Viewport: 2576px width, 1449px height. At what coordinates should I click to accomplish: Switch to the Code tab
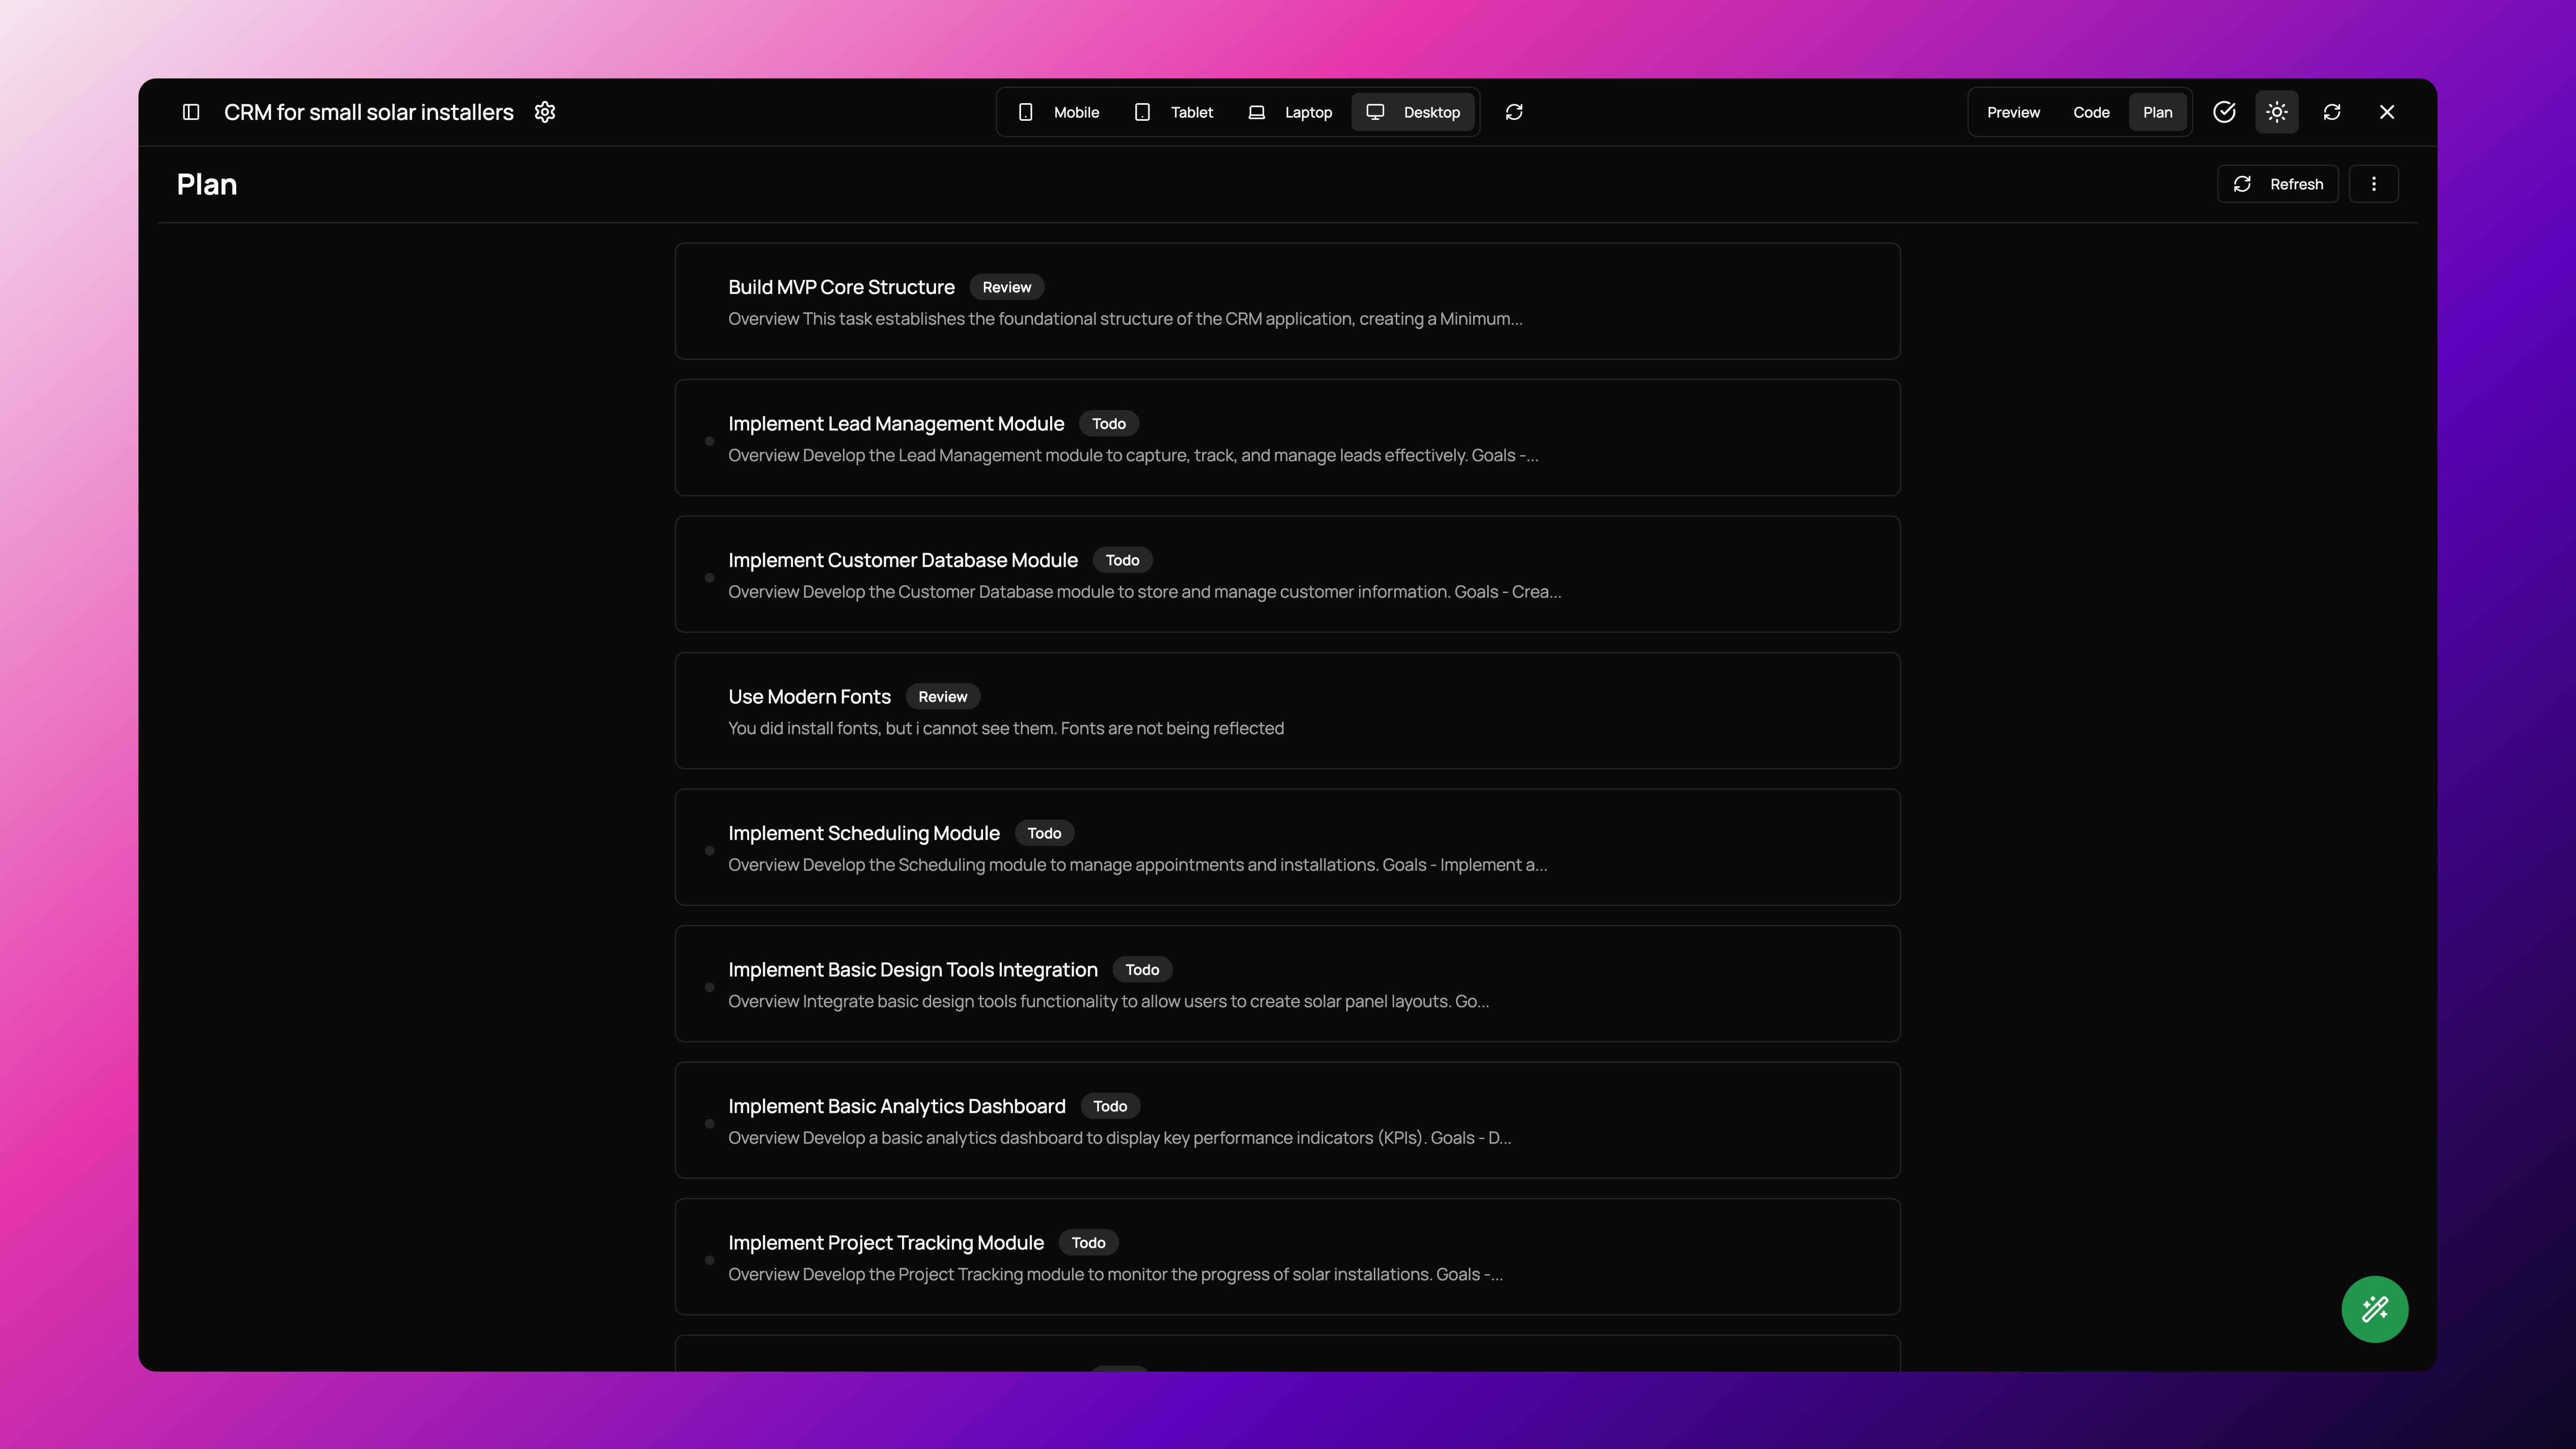click(x=2091, y=112)
